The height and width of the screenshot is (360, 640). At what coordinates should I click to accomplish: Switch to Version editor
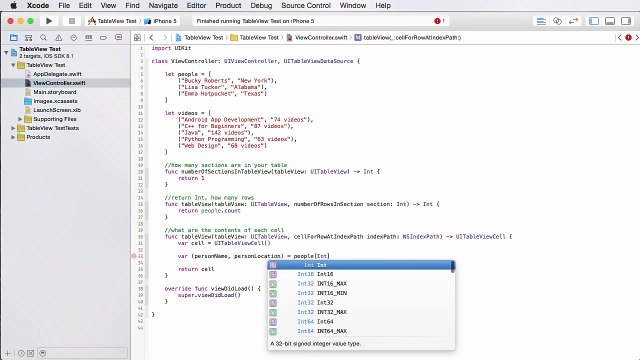573,21
